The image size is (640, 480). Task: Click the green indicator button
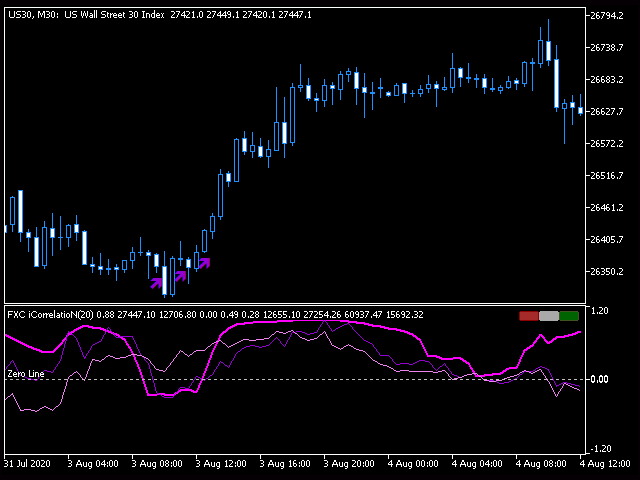[x=569, y=316]
